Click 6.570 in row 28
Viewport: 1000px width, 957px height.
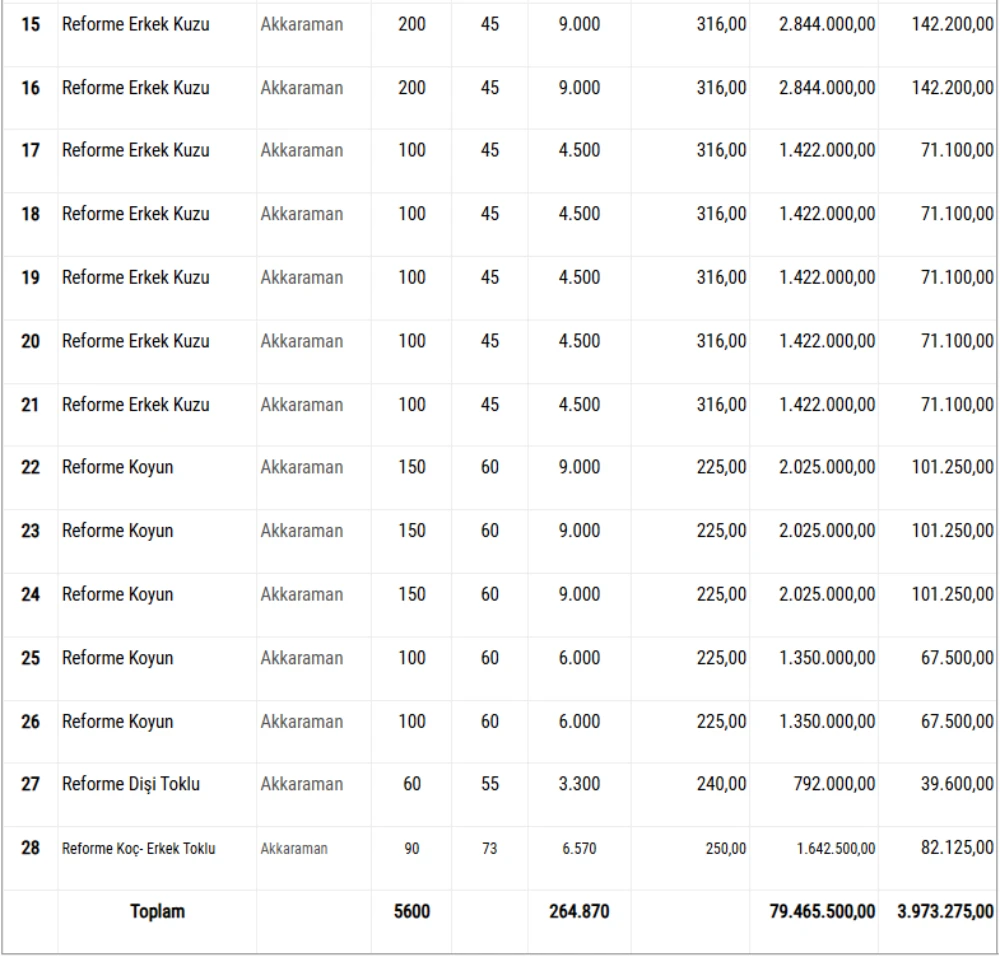(579, 849)
